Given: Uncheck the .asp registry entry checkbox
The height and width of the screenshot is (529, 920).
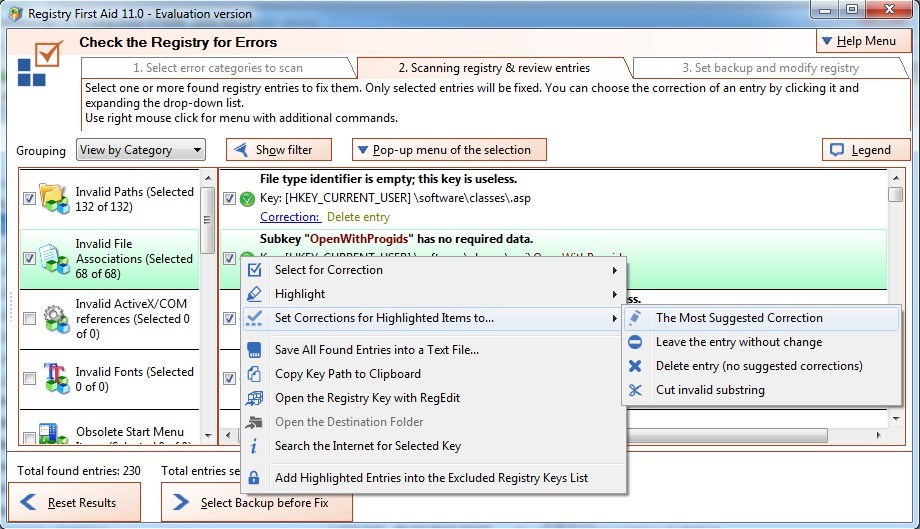Looking at the screenshot, I should click(x=229, y=199).
